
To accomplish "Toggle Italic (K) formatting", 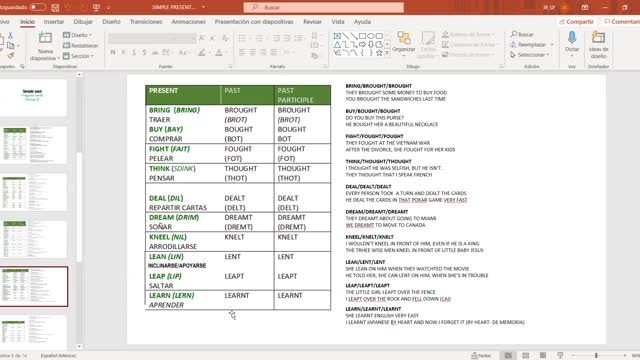I will 123,52.
